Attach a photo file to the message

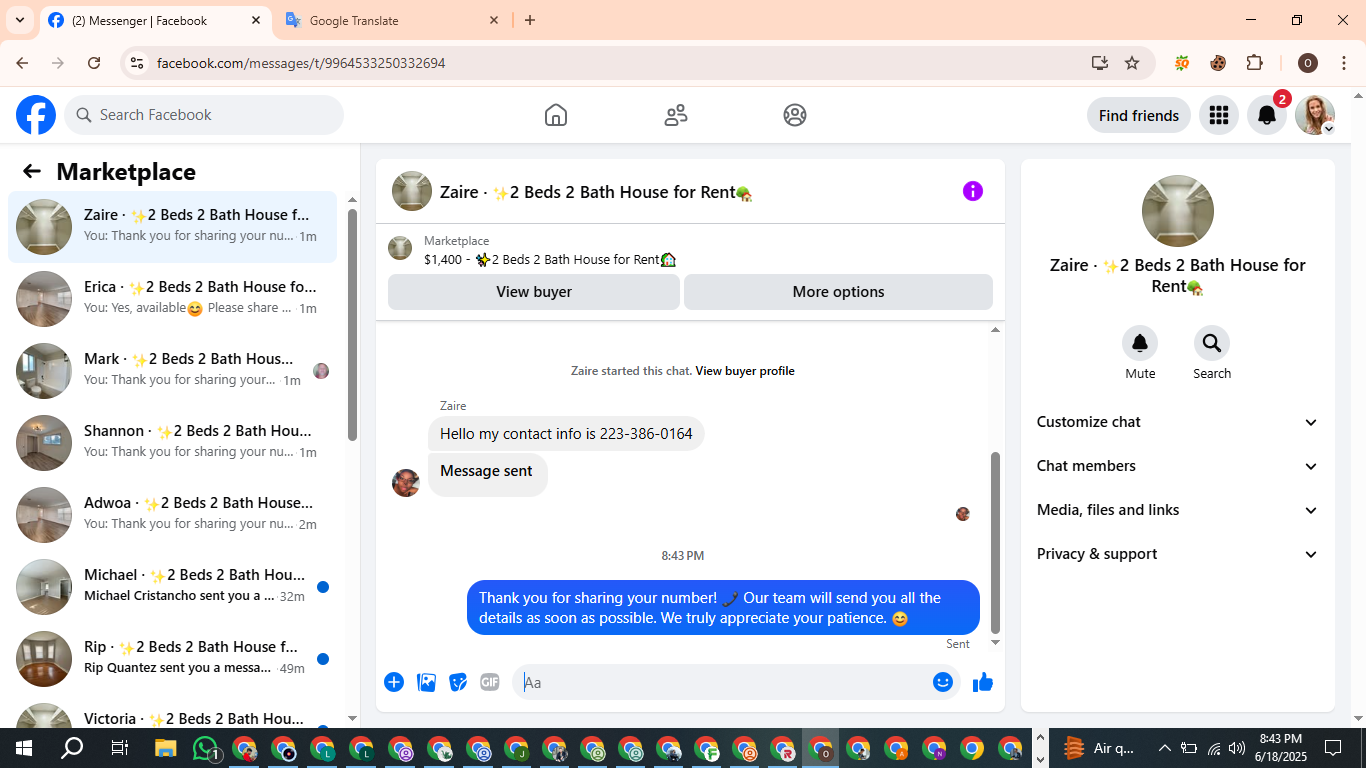tap(426, 682)
